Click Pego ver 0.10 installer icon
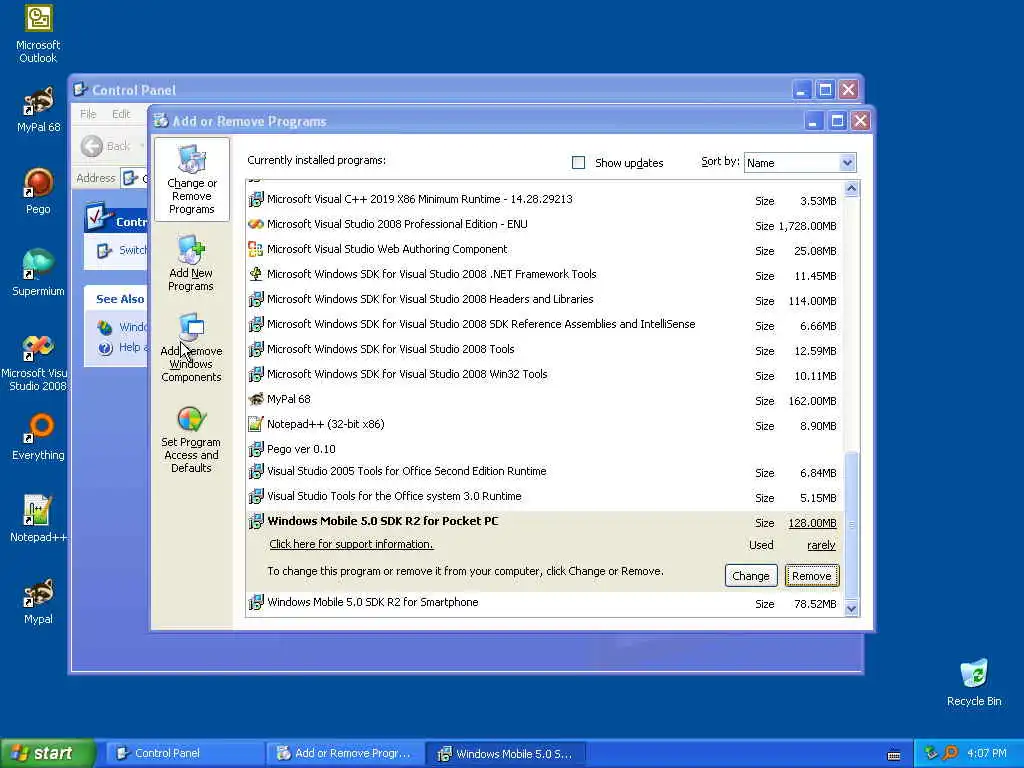Screen dimensions: 1024x768 (256, 449)
